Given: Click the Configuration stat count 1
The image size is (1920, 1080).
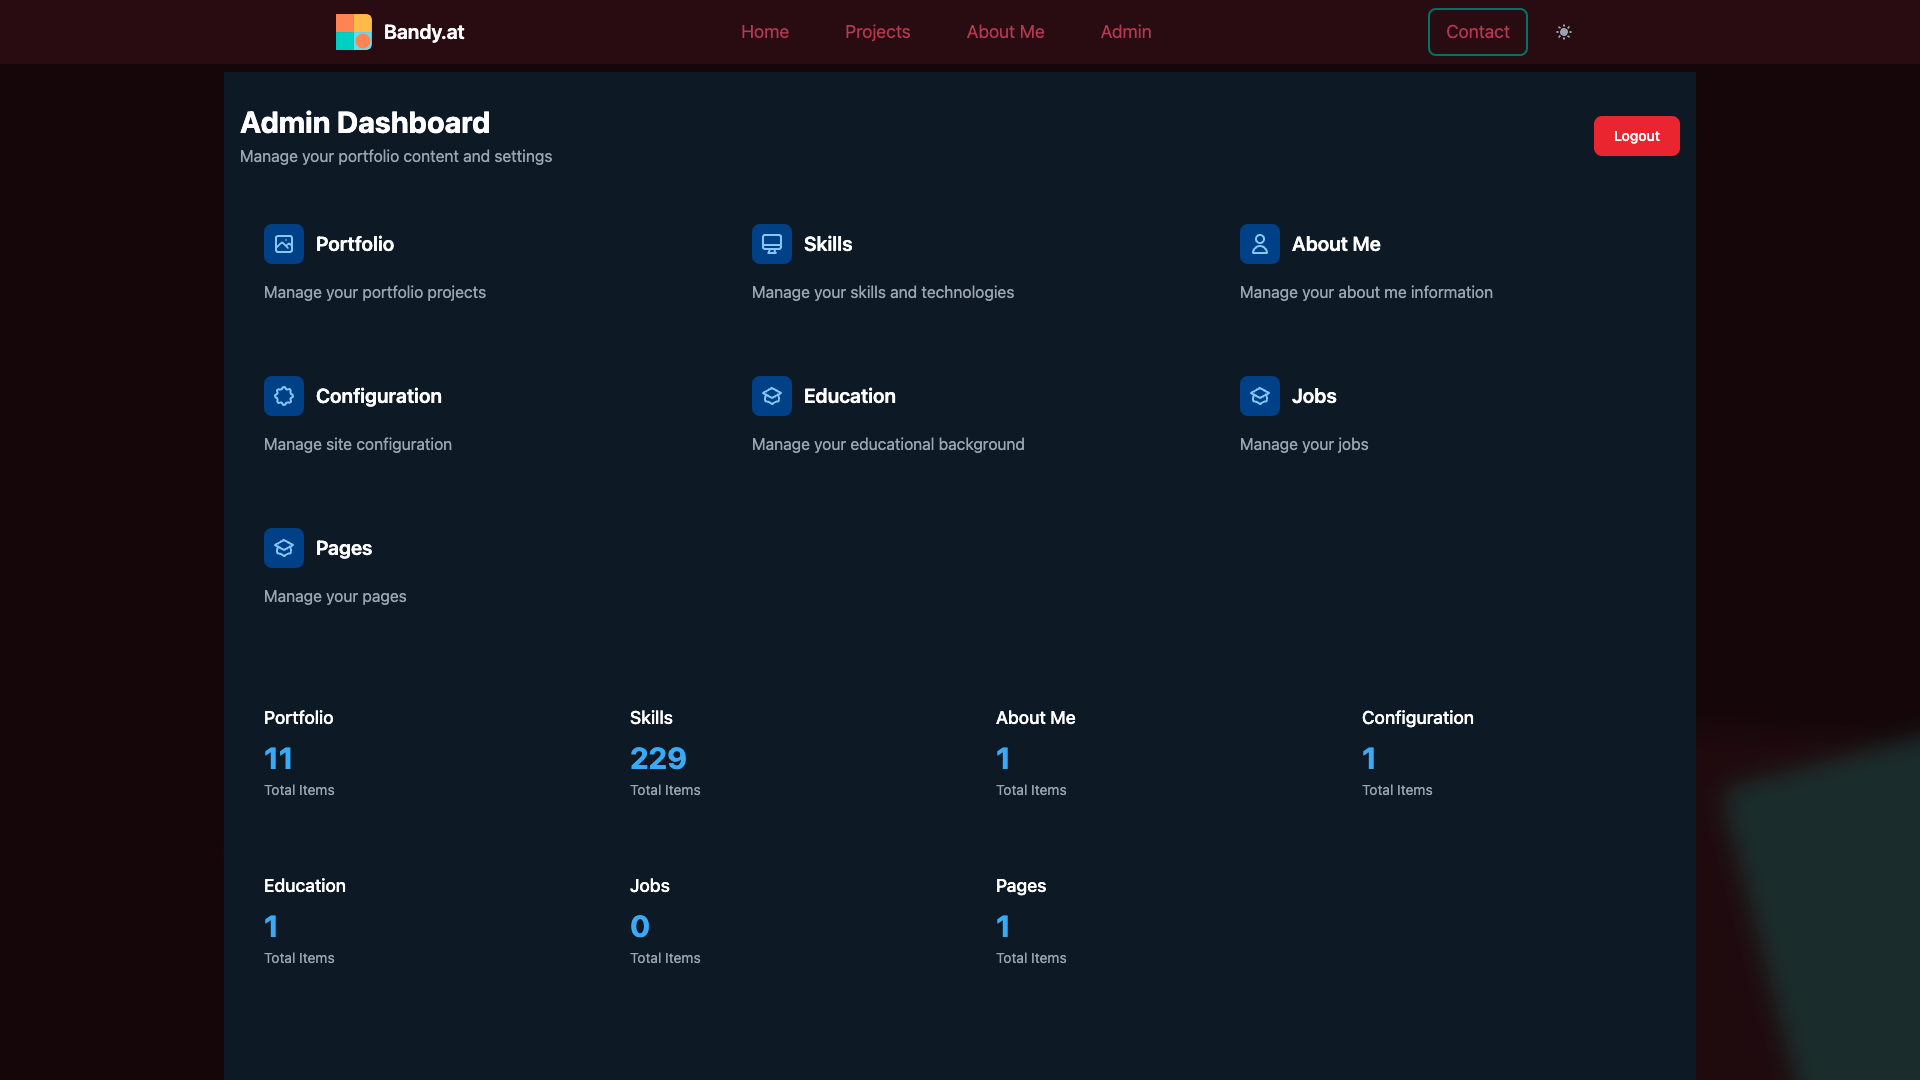Looking at the screenshot, I should pos(1369,758).
